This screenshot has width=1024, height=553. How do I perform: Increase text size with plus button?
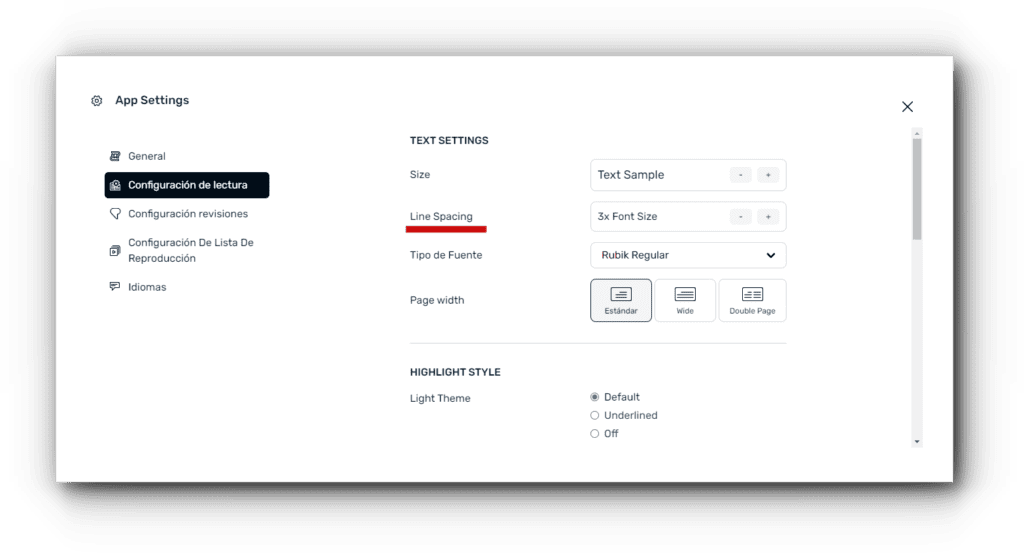(x=768, y=175)
